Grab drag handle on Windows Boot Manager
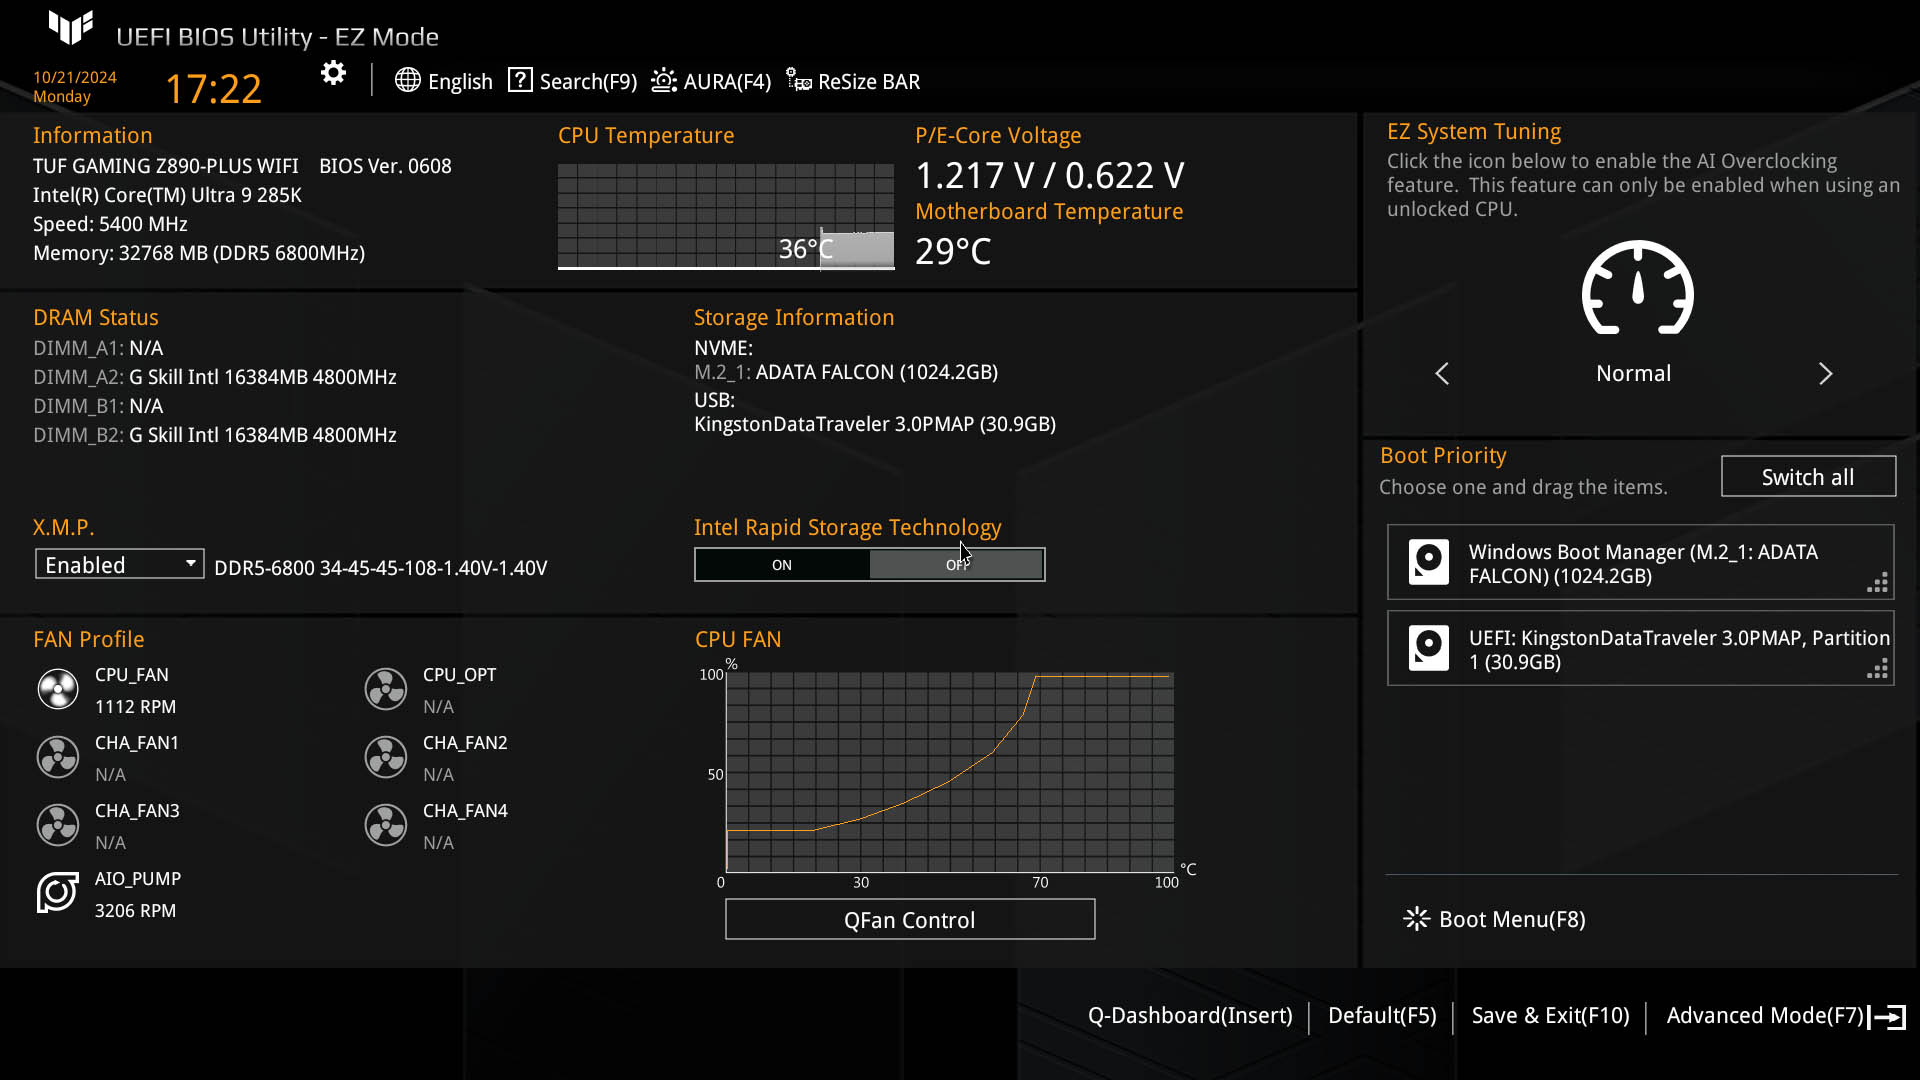Image resolution: width=1920 pixels, height=1080 pixels. tap(1878, 583)
